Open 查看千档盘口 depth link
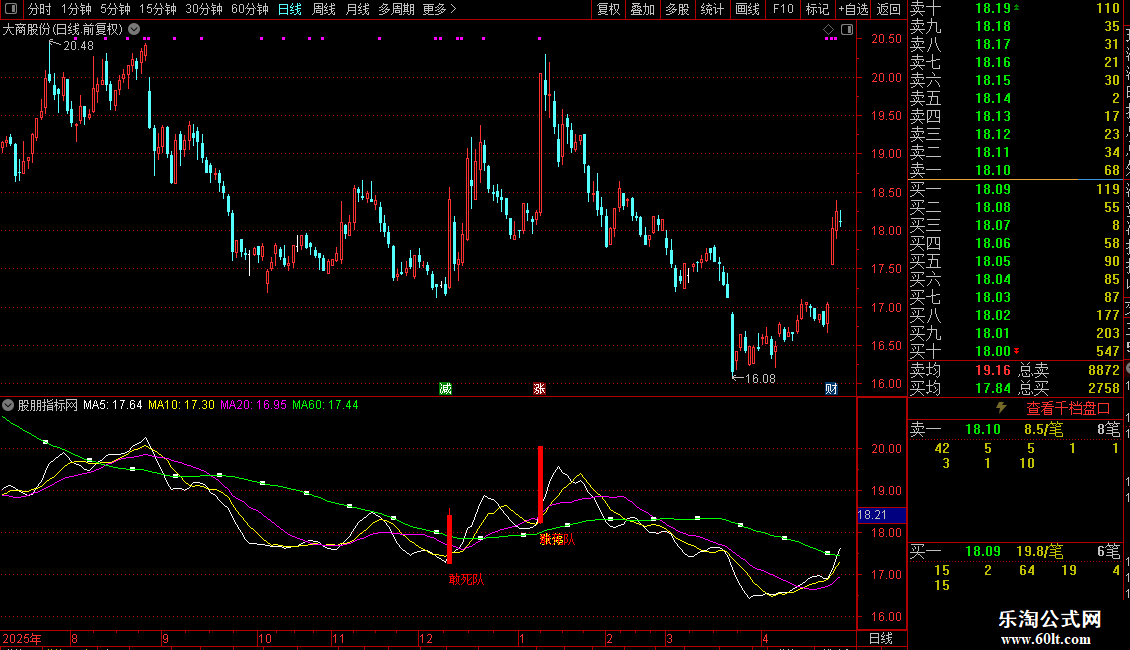Viewport: 1130px width, 650px height. tap(1068, 409)
